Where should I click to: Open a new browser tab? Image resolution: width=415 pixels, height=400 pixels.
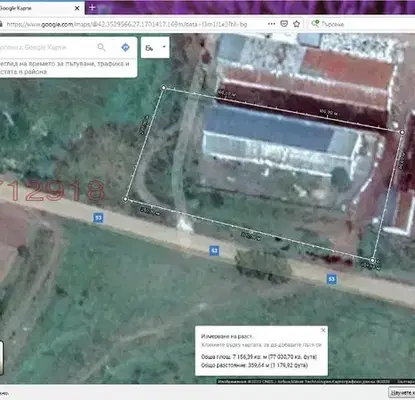pos(92,8)
